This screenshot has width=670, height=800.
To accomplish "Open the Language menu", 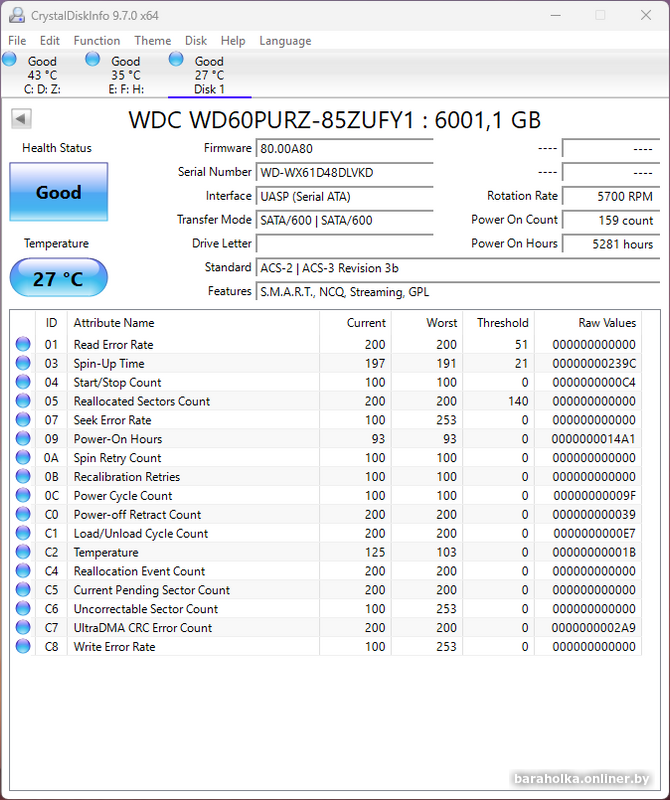I will [285, 41].
